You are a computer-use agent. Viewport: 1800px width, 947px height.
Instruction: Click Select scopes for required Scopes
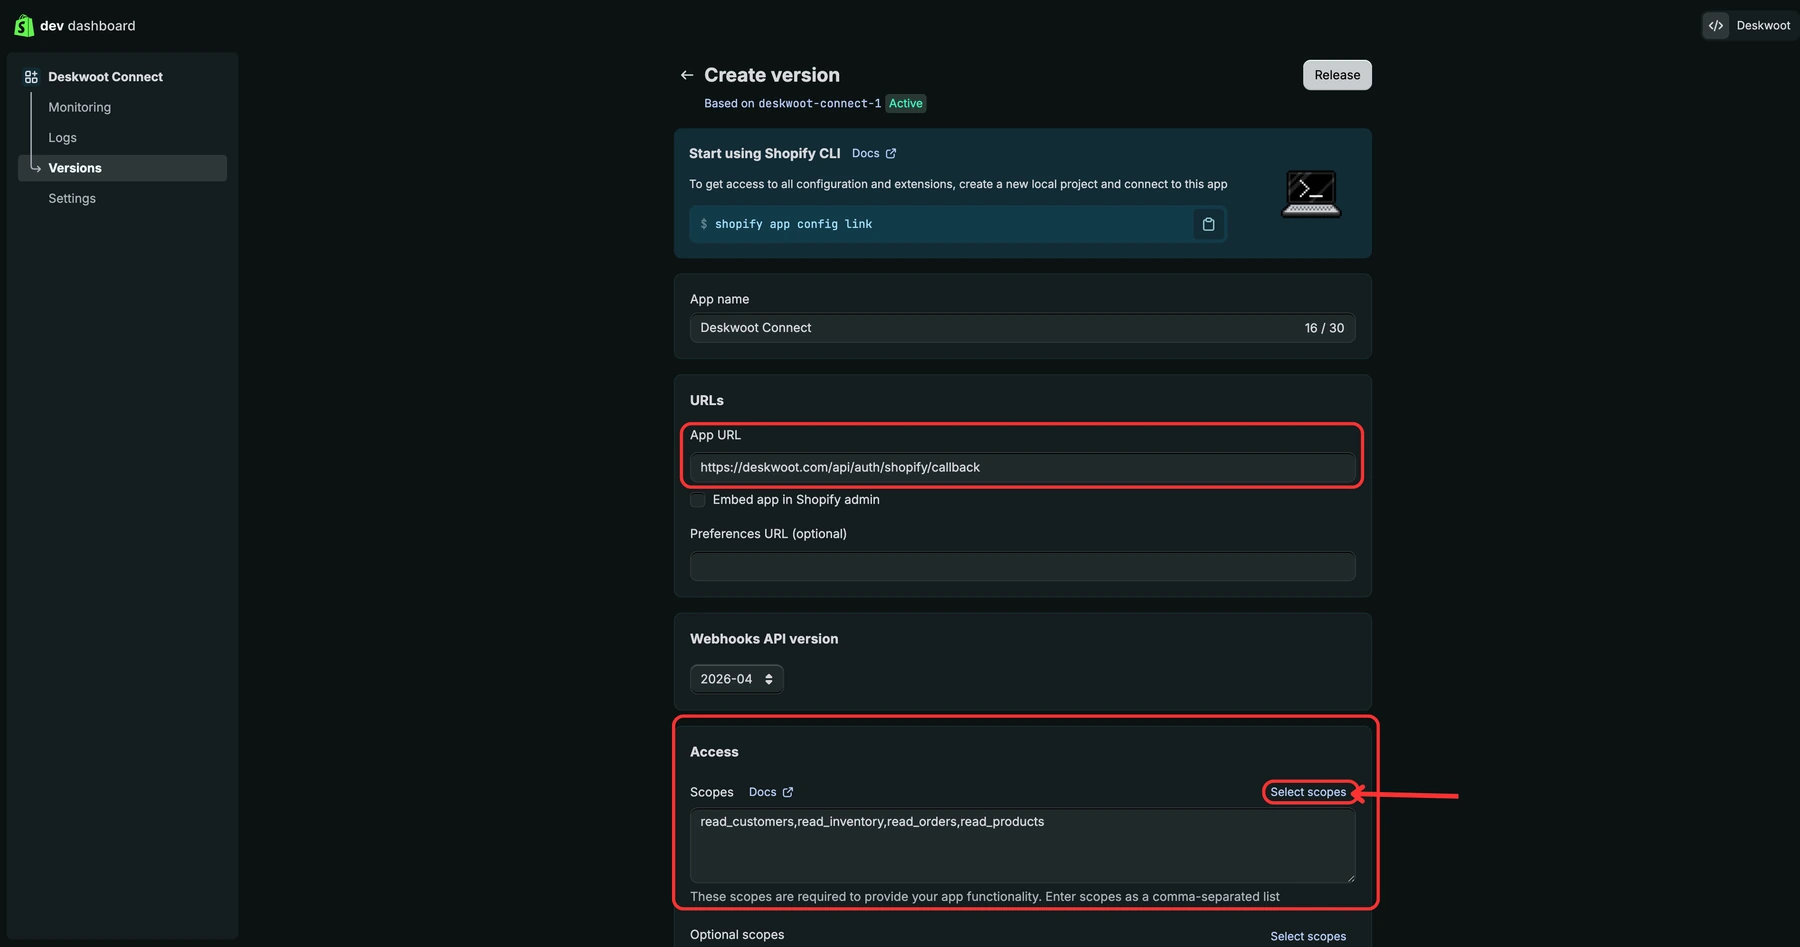tap(1308, 792)
